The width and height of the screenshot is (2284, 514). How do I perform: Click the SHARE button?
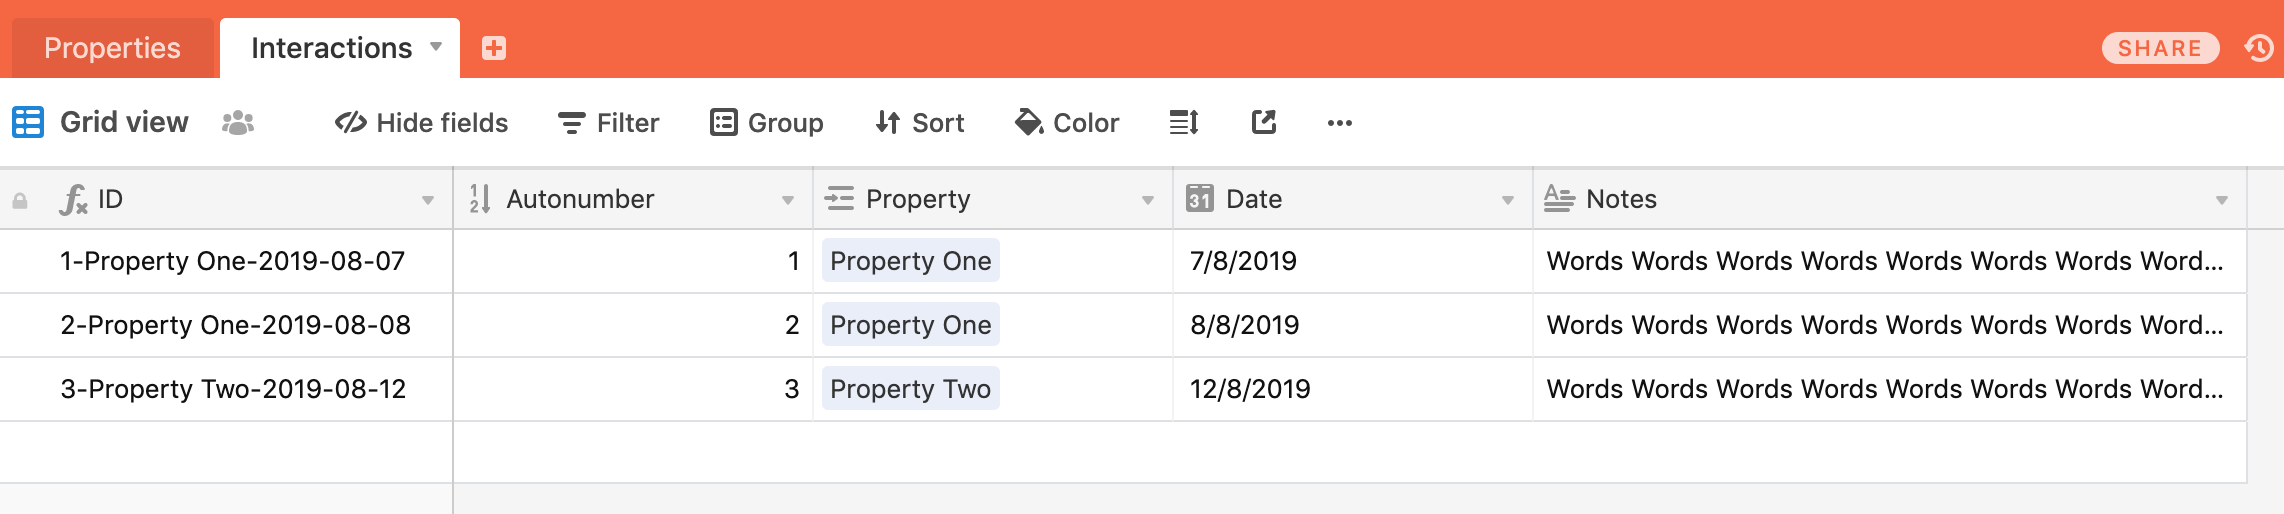click(2160, 48)
